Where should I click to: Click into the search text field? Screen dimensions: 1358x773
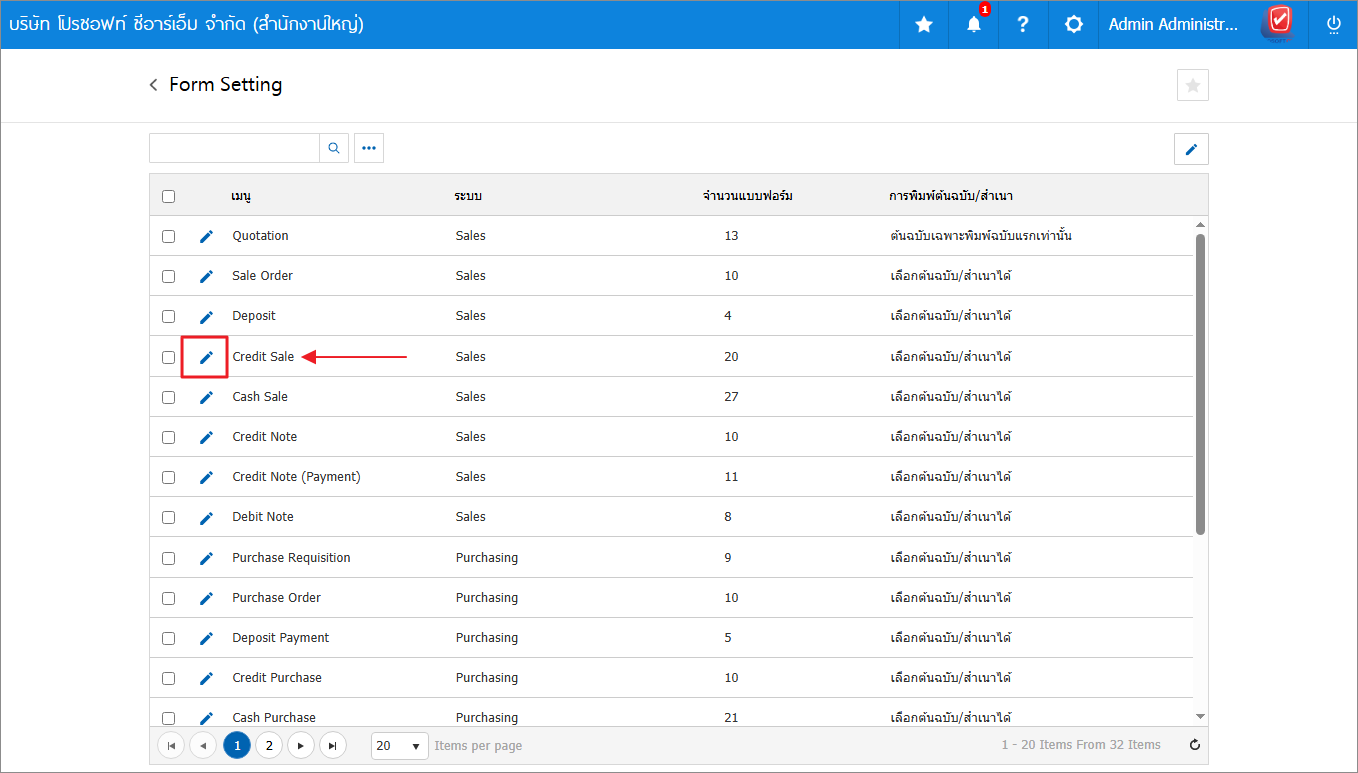(x=234, y=148)
